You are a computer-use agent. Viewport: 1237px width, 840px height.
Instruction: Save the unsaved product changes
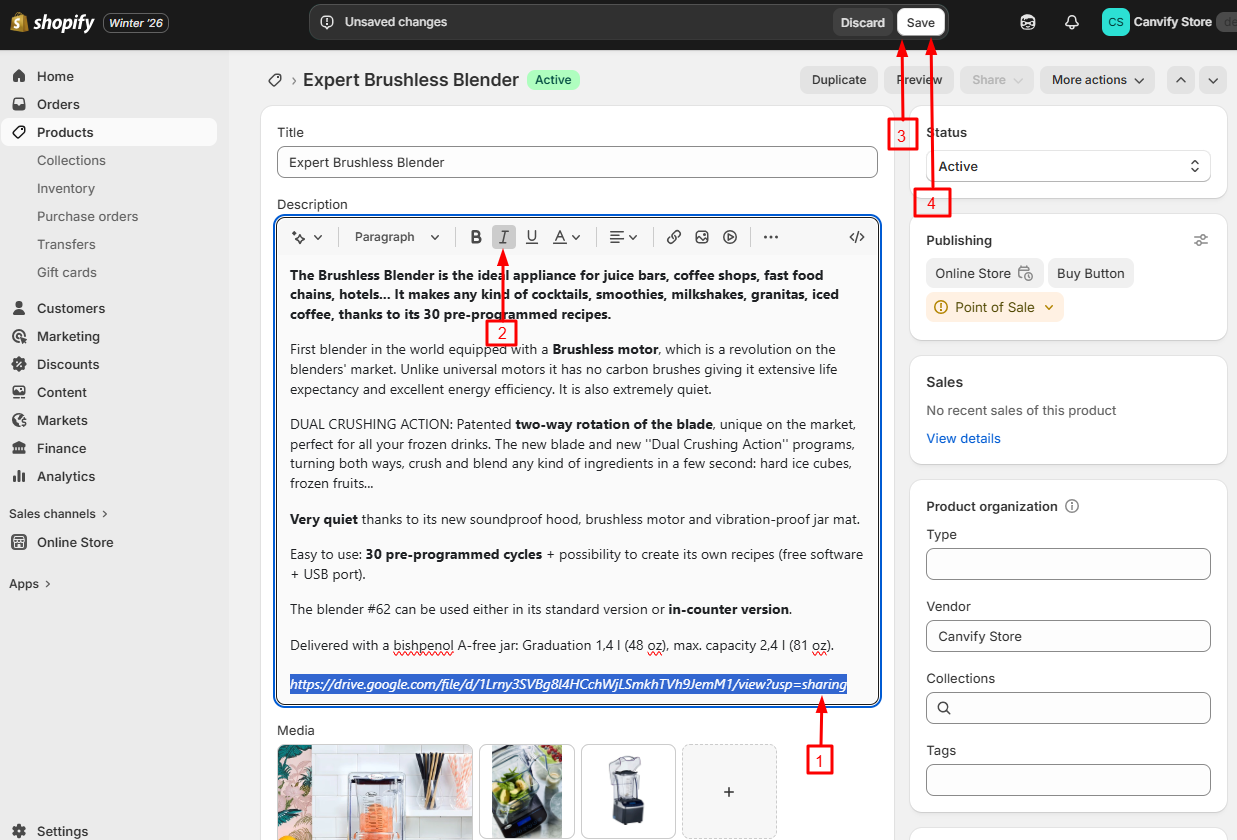tap(920, 21)
